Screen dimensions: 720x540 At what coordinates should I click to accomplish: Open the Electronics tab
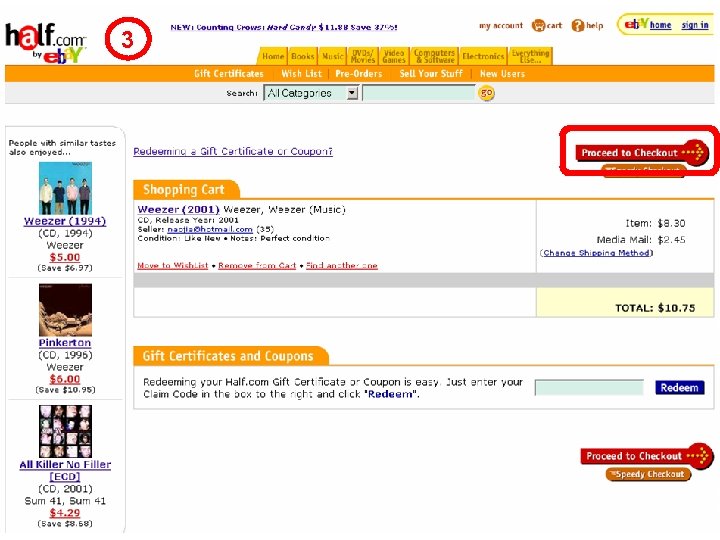pyautogui.click(x=483, y=56)
